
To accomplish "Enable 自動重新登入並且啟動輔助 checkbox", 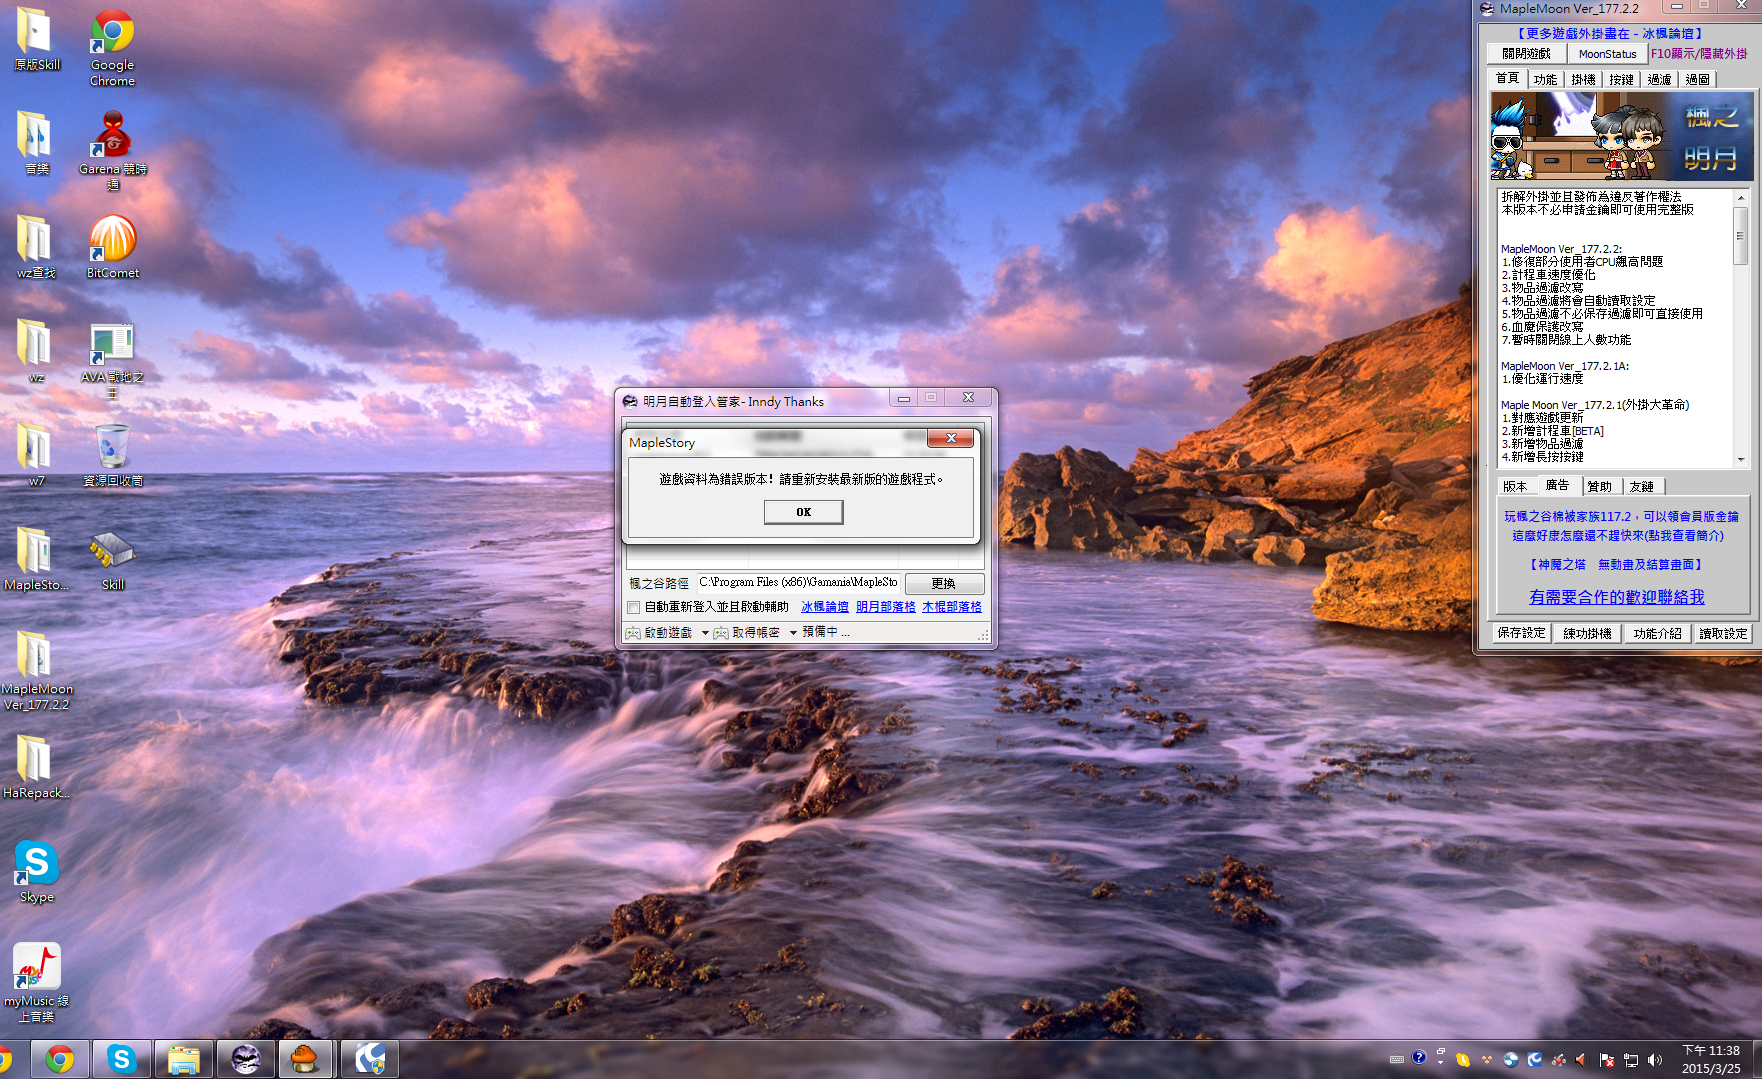I will 634,607.
